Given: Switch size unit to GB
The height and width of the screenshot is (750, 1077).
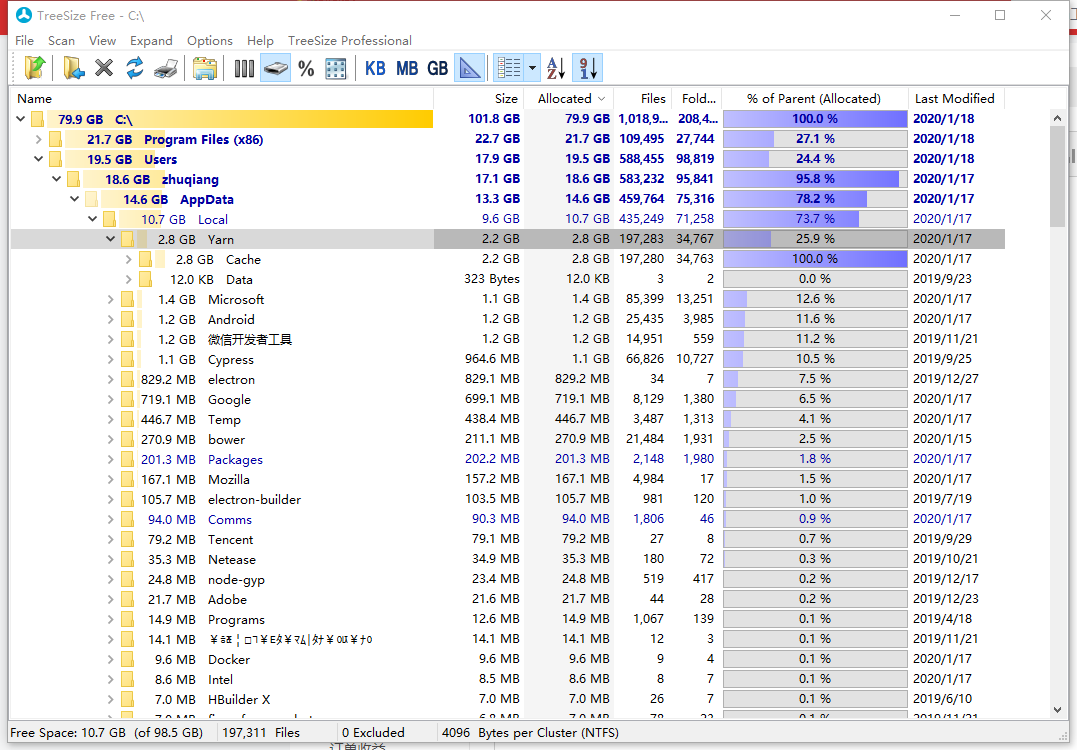Looking at the screenshot, I should click(x=438, y=68).
